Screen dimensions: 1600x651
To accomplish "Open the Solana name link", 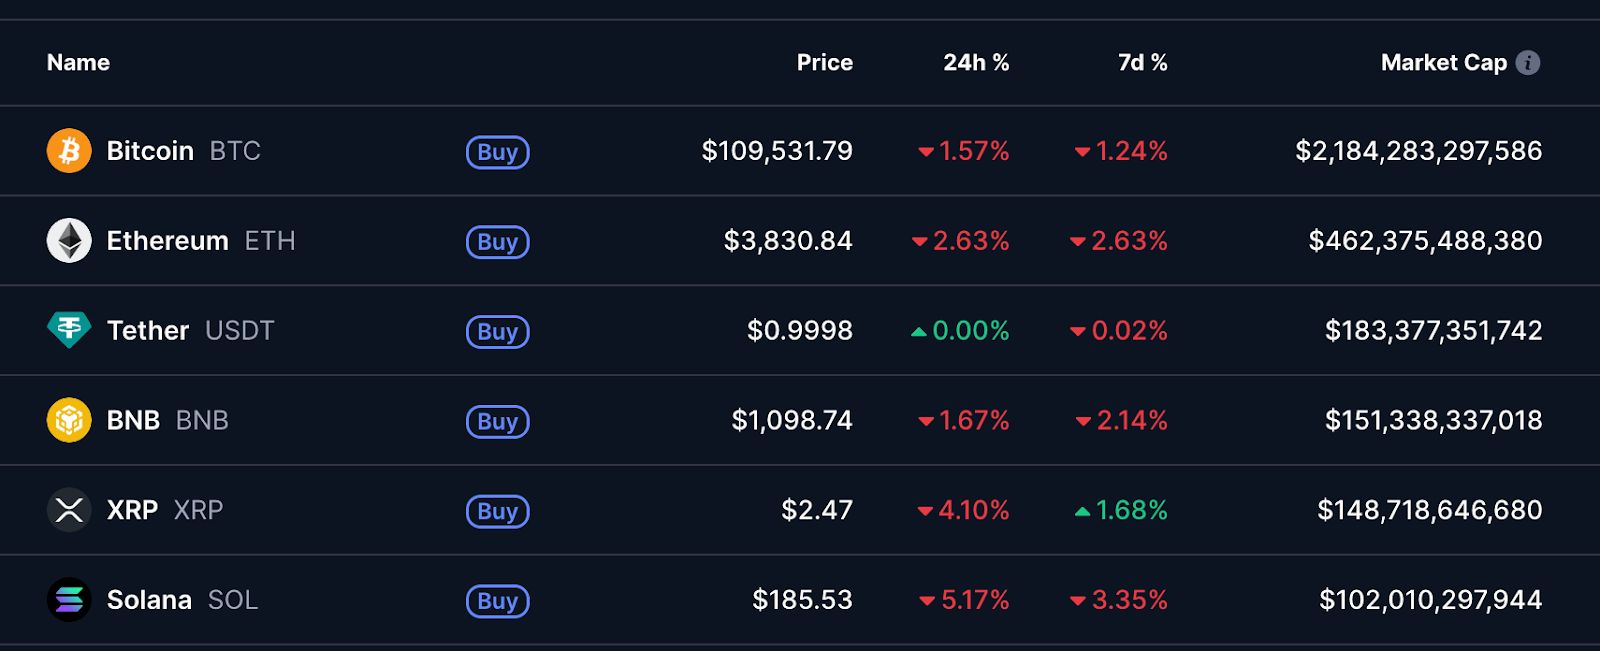I will (149, 600).
